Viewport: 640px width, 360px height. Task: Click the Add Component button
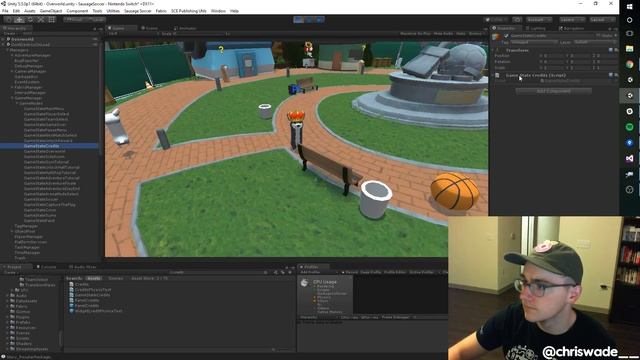(553, 91)
